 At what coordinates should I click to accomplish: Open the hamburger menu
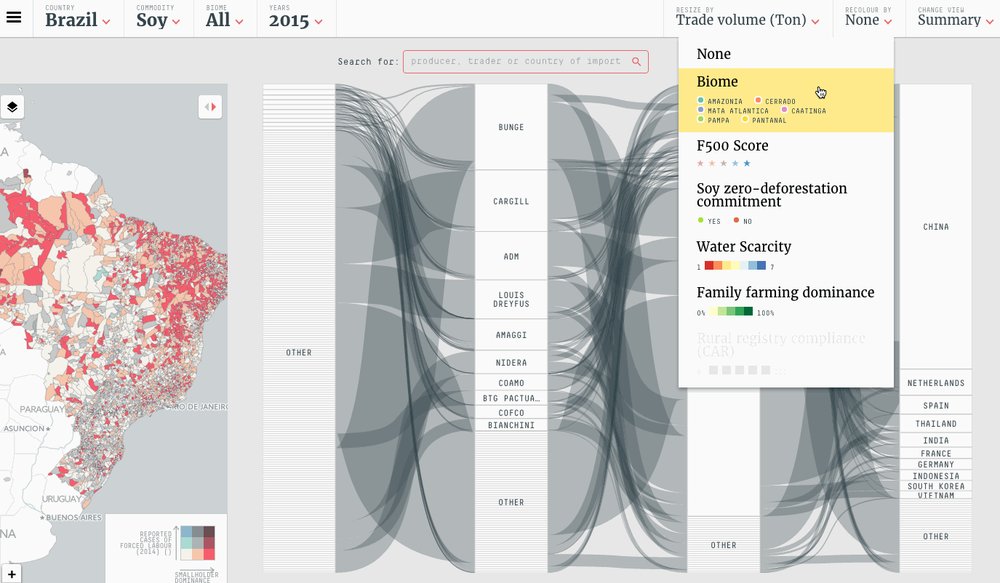[13, 17]
